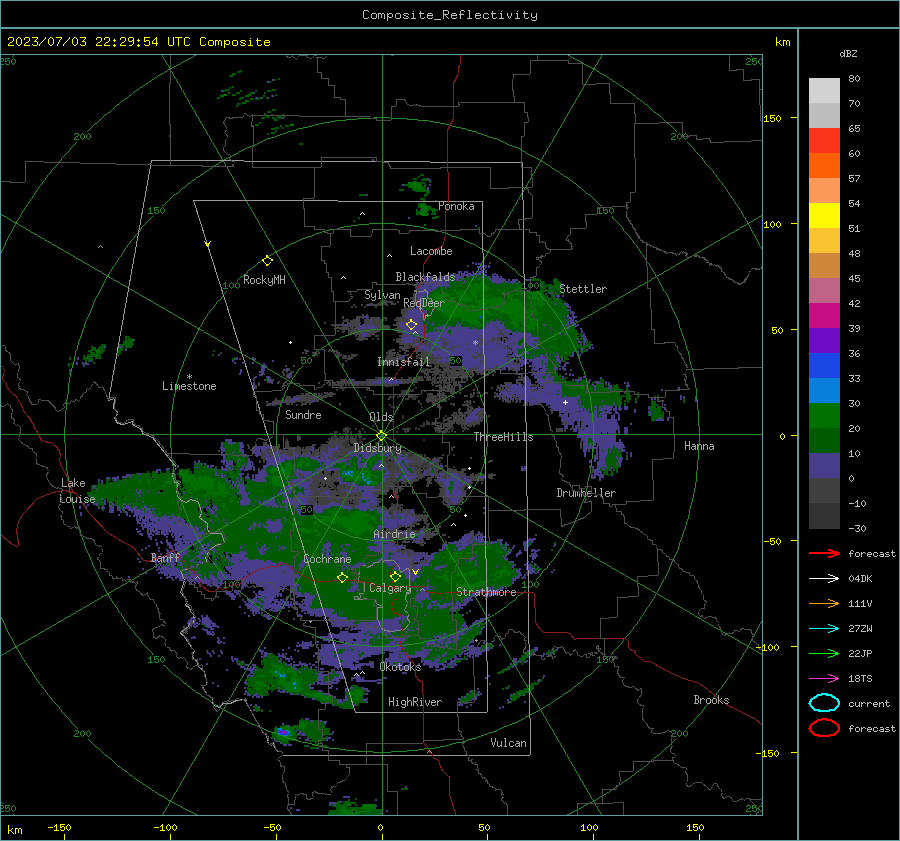Select yellow diamond radar-center marker at Olds
Screen dimensions: 900x841
pos(381,436)
